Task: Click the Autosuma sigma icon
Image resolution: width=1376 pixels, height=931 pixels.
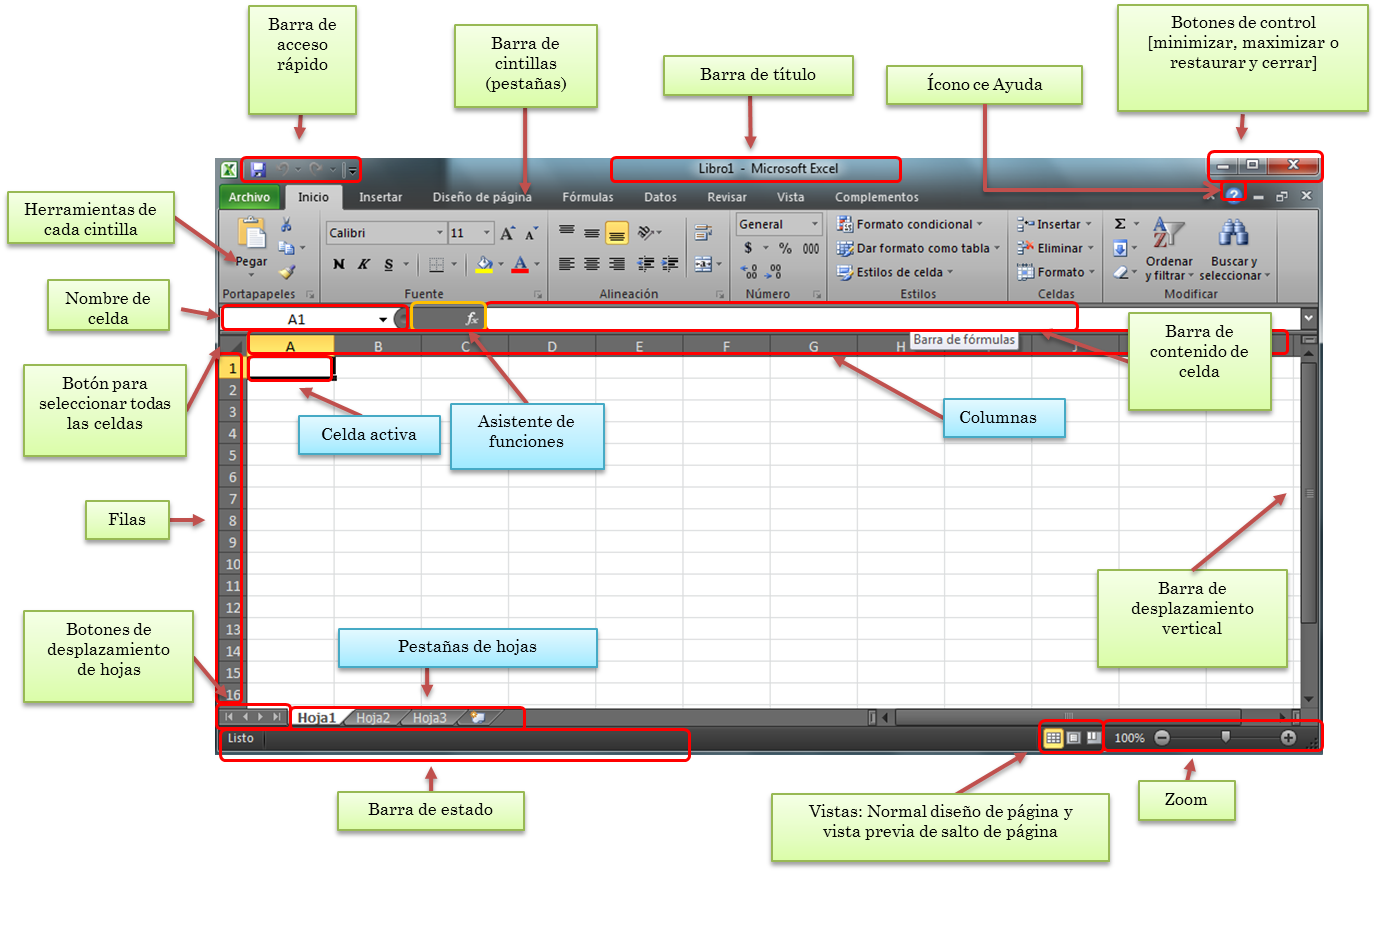Action: coord(1119,223)
